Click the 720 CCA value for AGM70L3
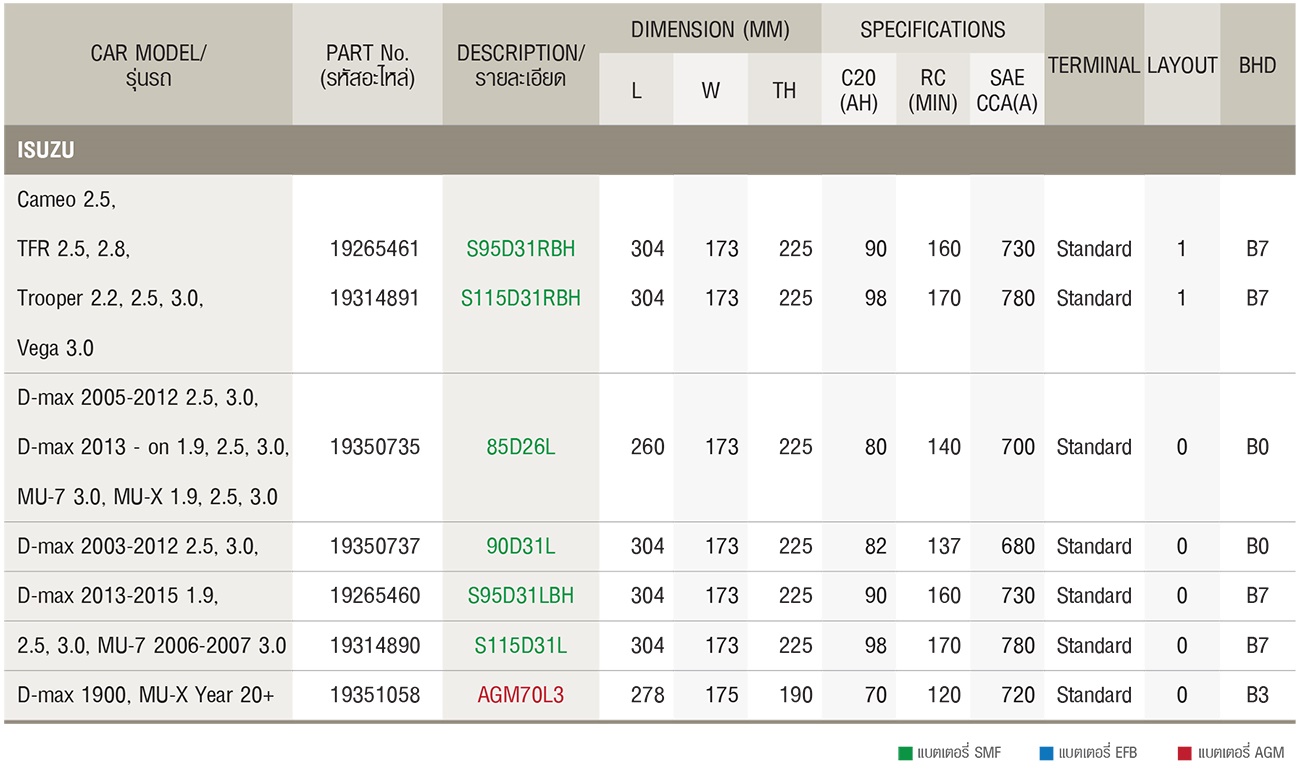1300x780 pixels. click(1018, 695)
